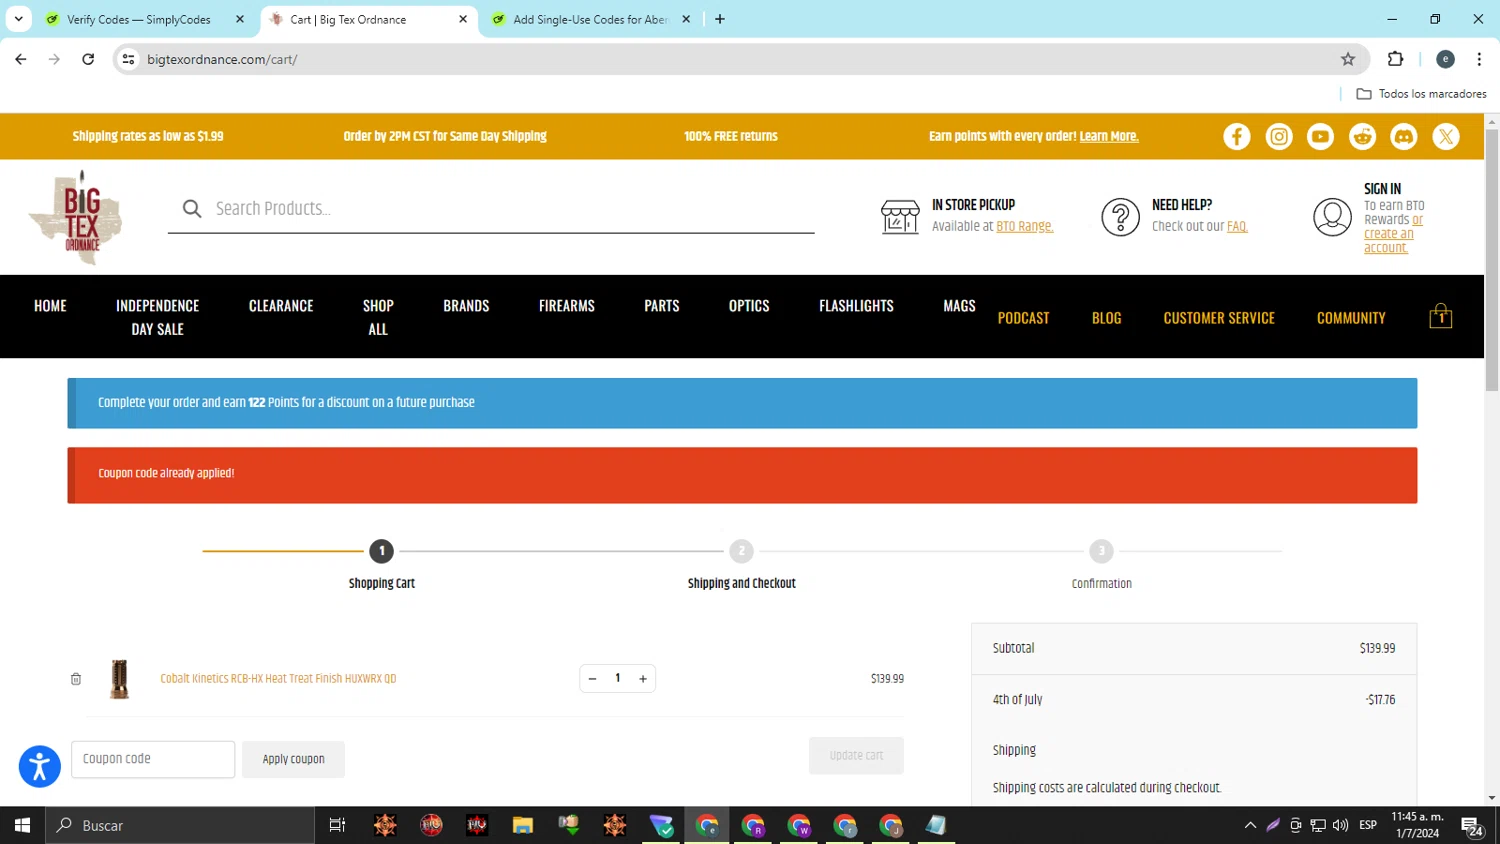The height and width of the screenshot is (844, 1500).
Task: Open the Mags menu item
Action: point(959,306)
